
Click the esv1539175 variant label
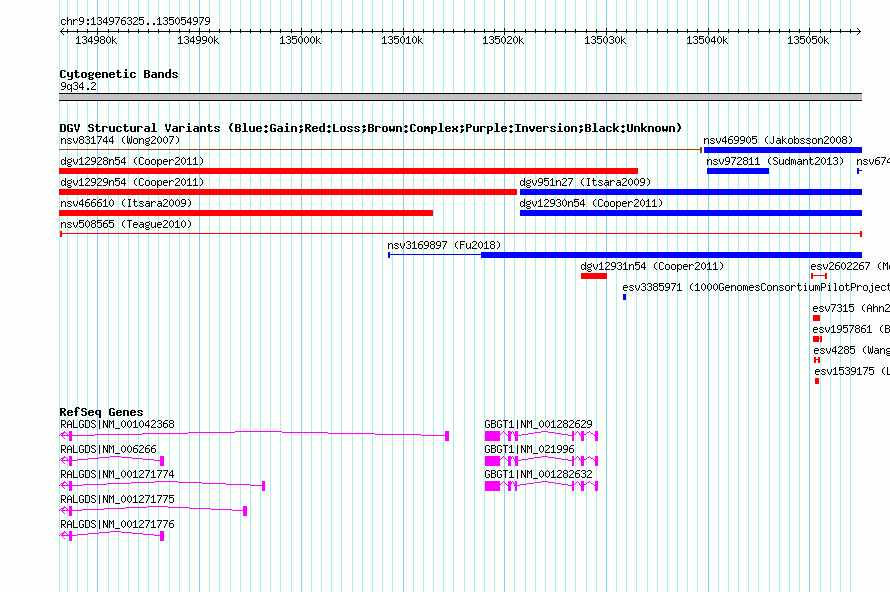point(852,371)
